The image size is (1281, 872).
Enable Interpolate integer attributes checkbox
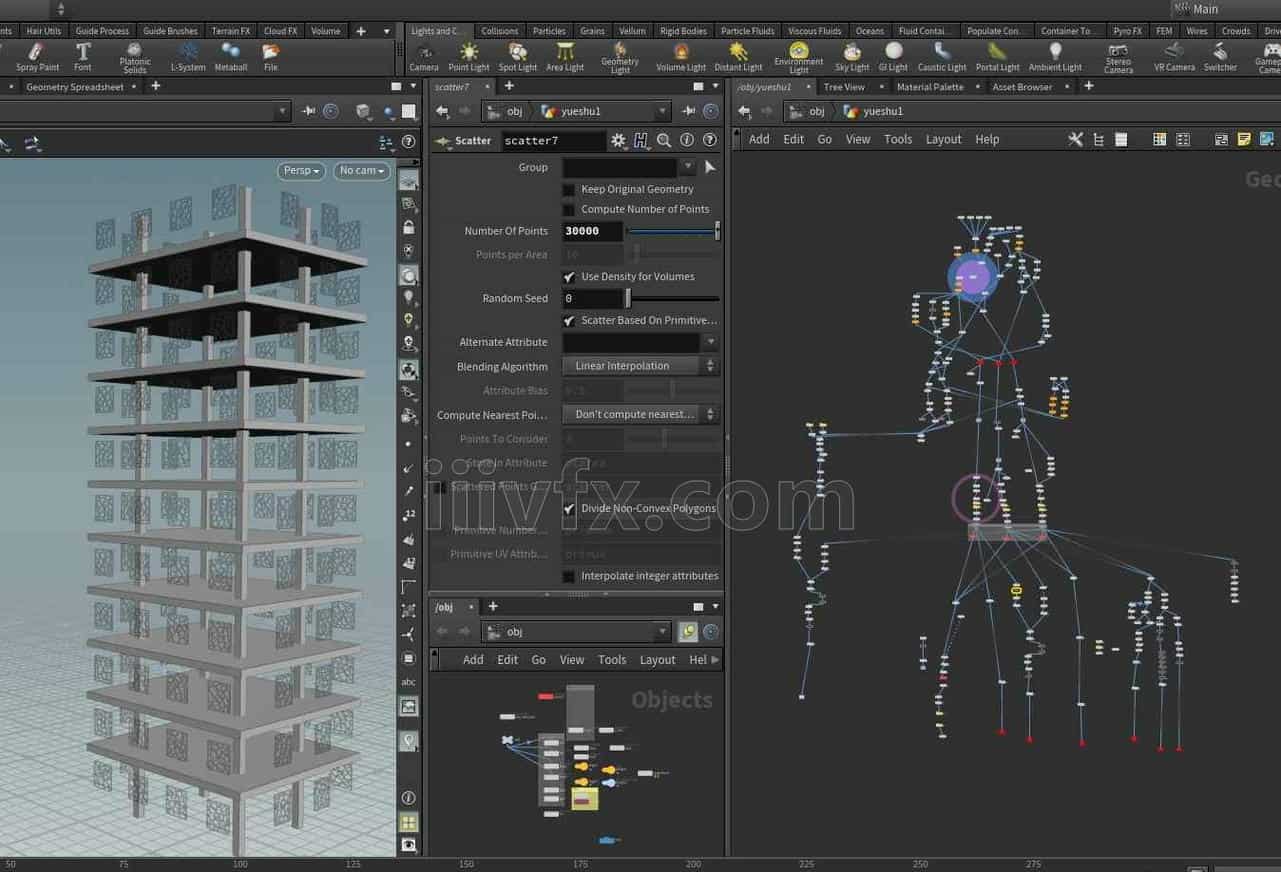point(569,576)
